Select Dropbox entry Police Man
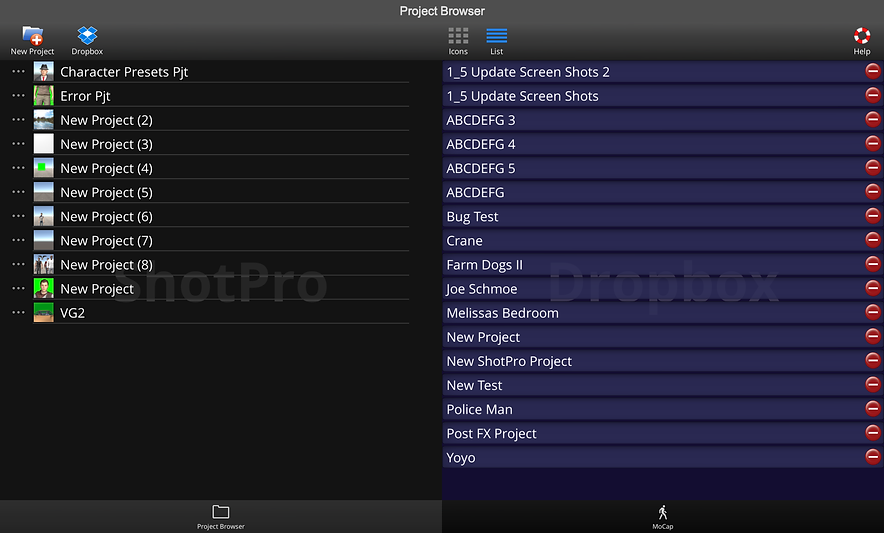Image resolution: width=884 pixels, height=533 pixels. coord(662,409)
